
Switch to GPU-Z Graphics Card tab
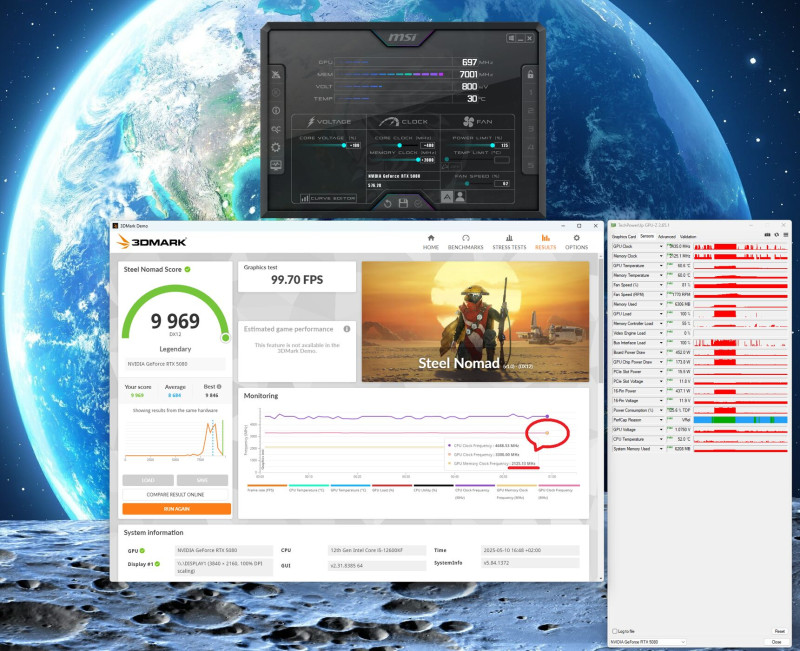point(624,237)
